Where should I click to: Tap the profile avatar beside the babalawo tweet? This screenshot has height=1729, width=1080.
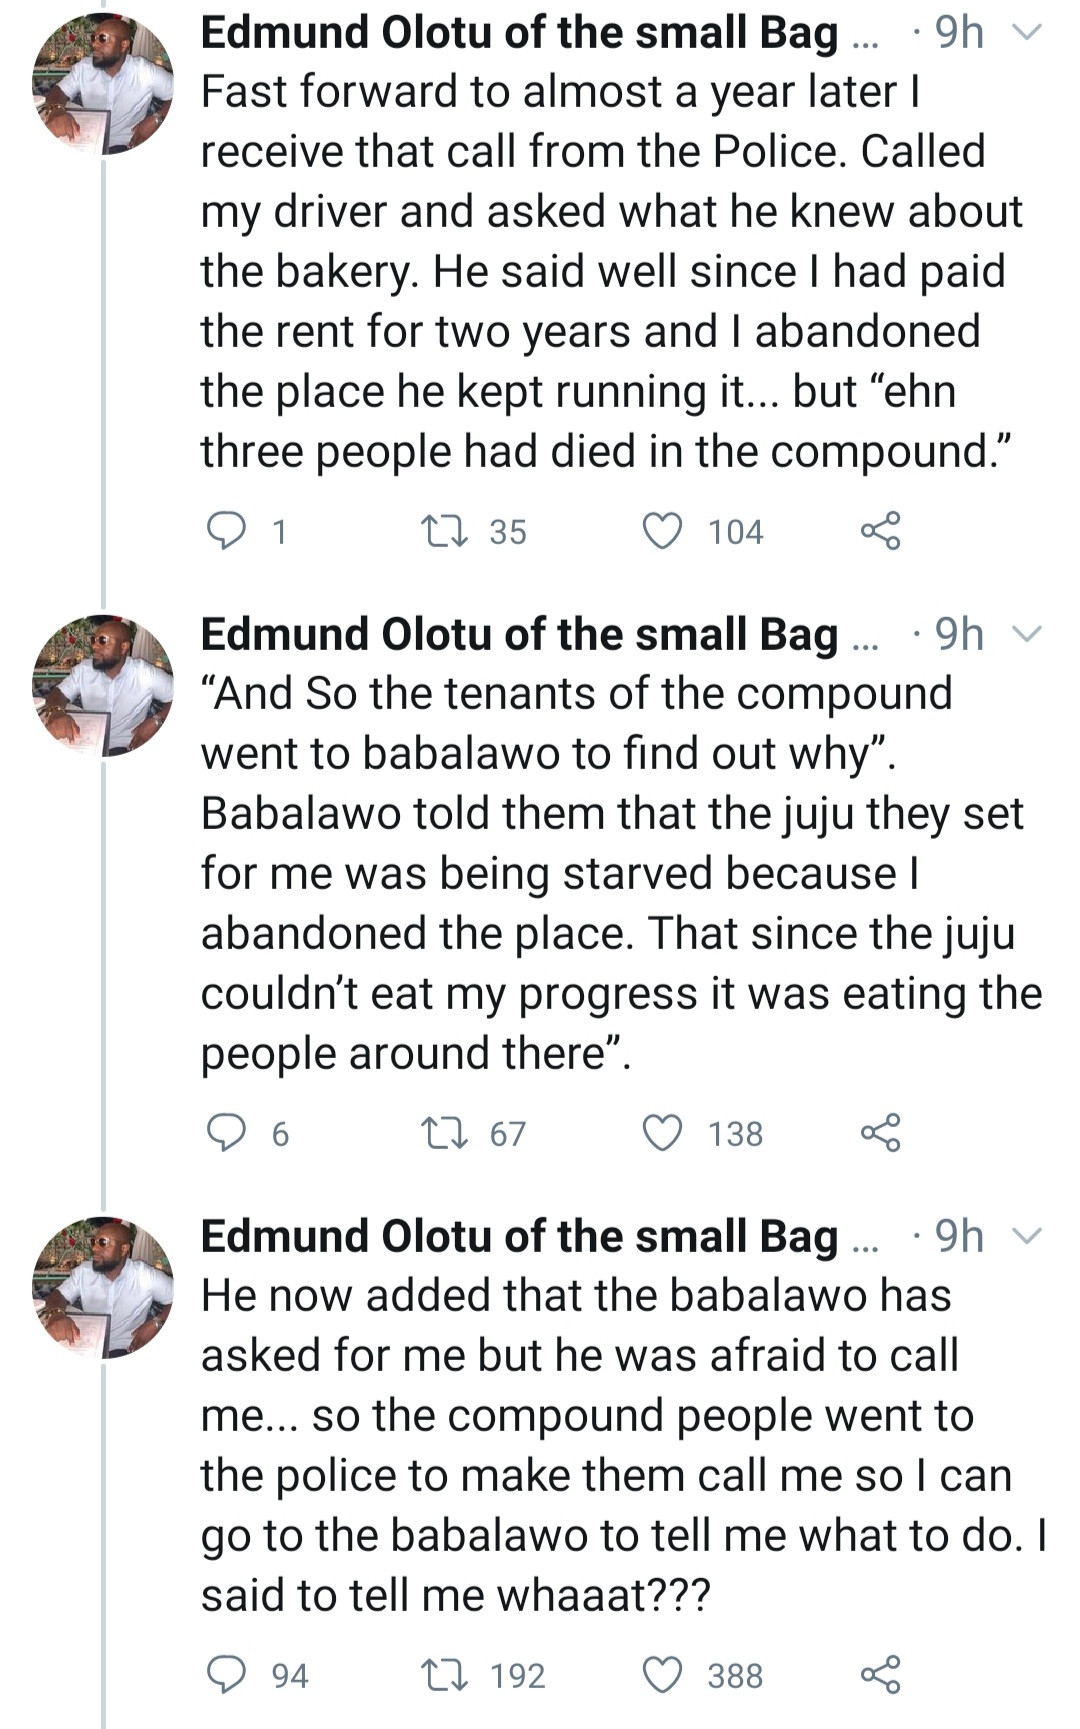click(103, 685)
